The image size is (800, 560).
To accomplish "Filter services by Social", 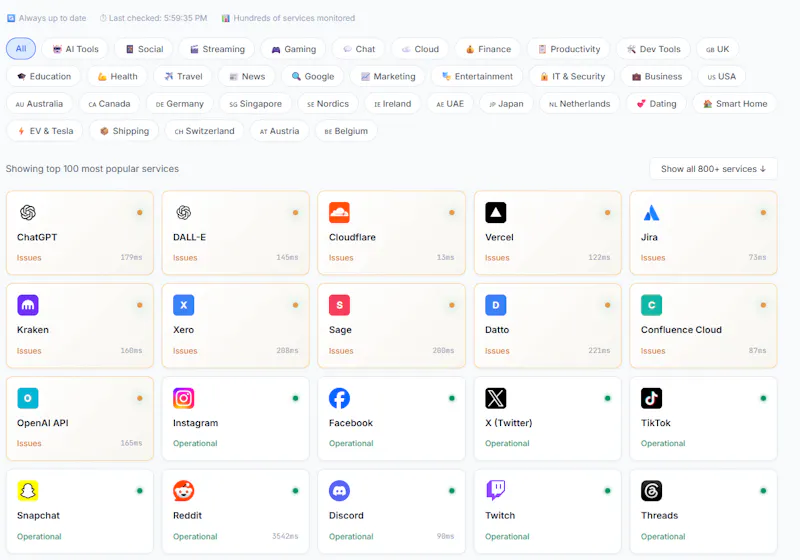I will point(144,49).
